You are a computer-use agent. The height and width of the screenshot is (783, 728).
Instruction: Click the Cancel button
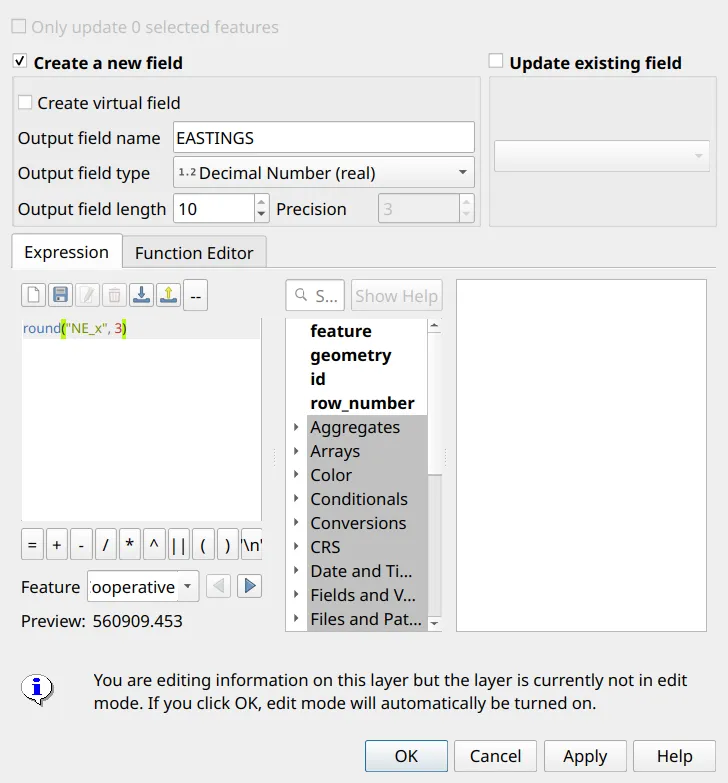[495, 756]
